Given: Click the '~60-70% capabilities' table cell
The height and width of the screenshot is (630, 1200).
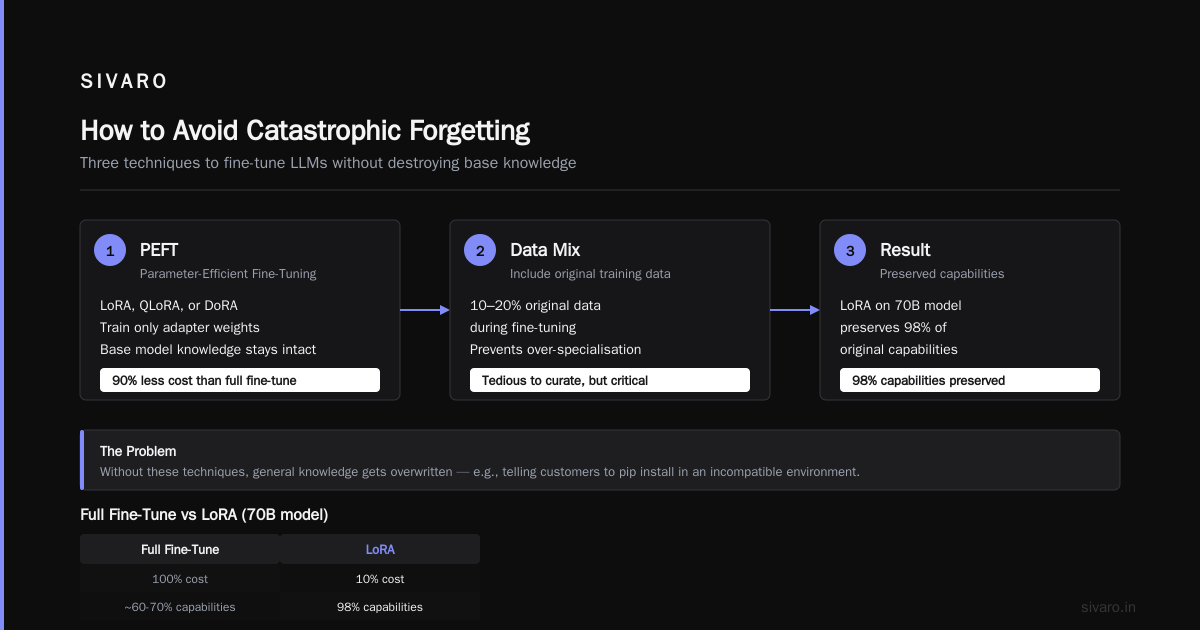Looking at the screenshot, I should (180, 607).
